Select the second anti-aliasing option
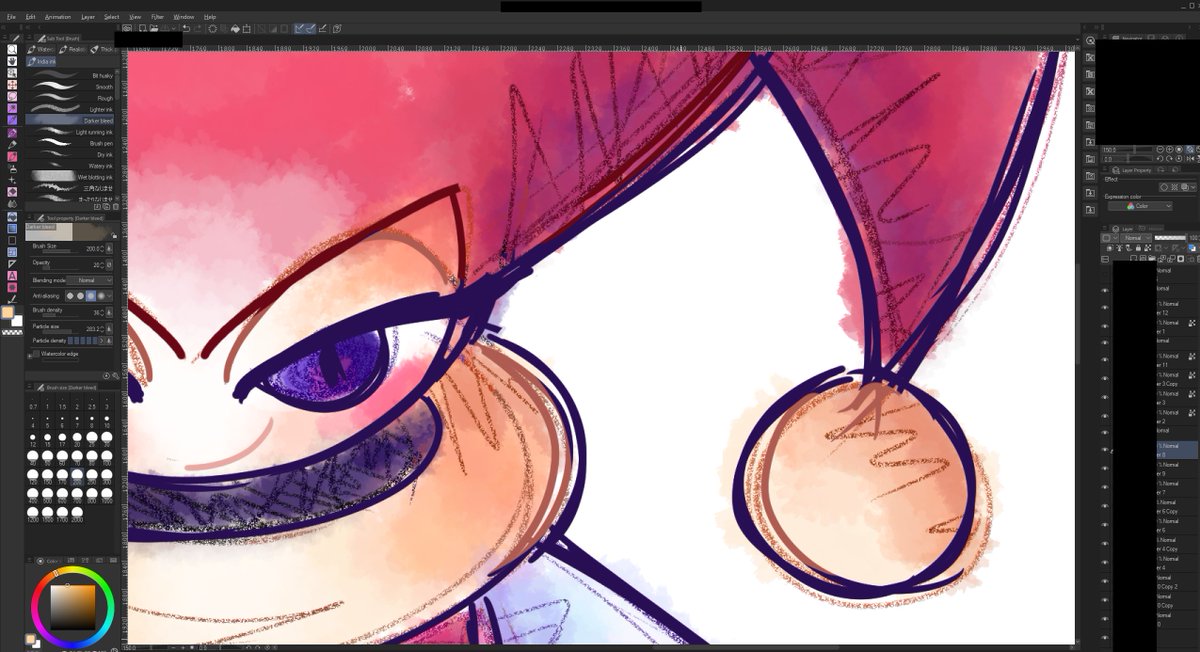Viewport: 1200px width, 652px height. (x=80, y=295)
